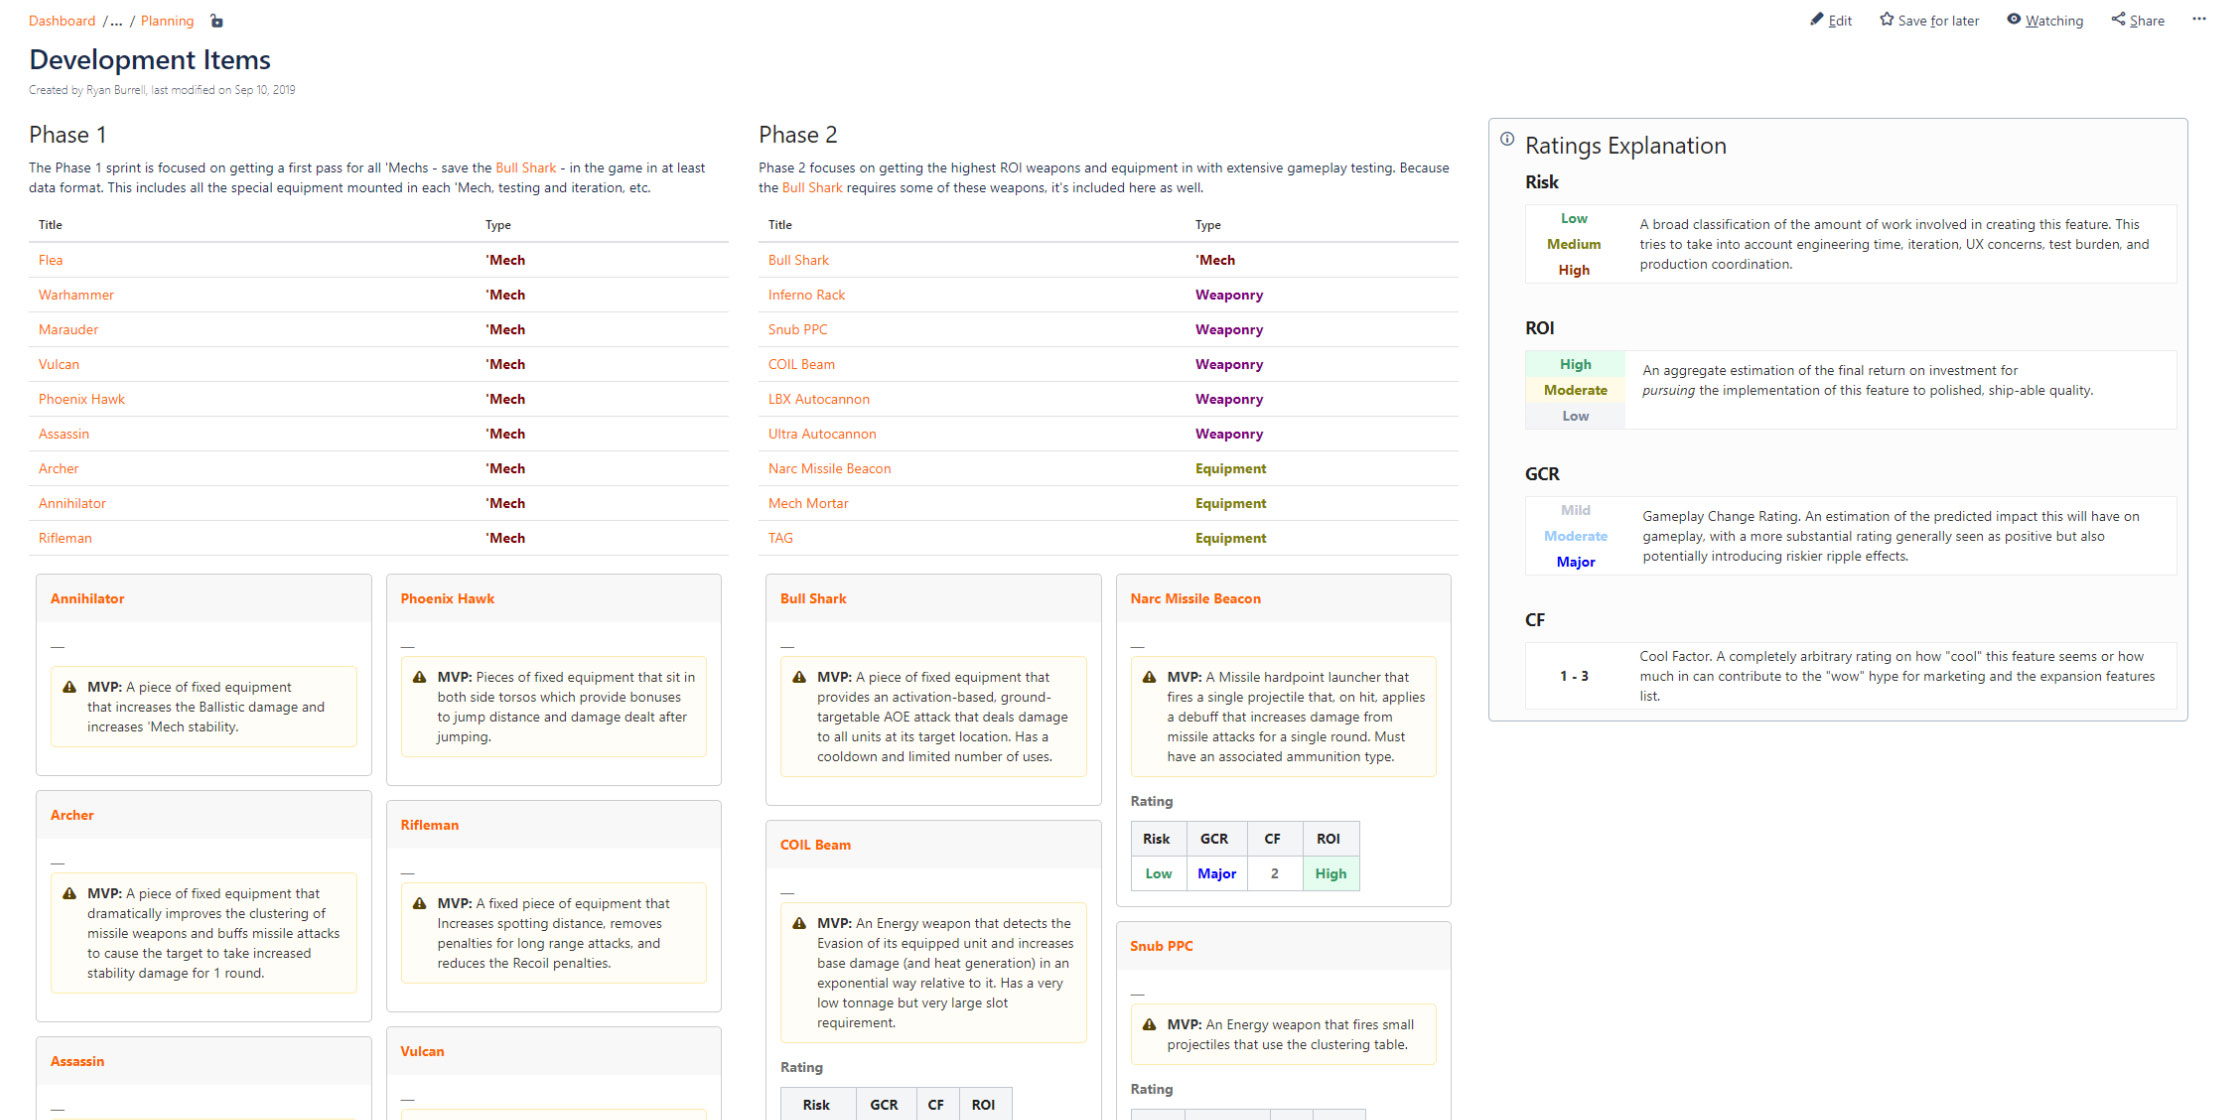Viewport: 2220px width, 1120px height.
Task: Click the Ratings Explanation info icon
Action: 1507,140
